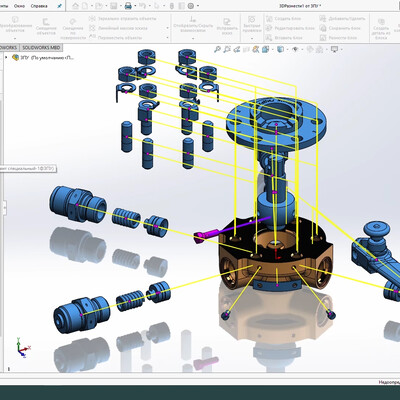Click Zoom to Area icon
400x400 pixels.
pyautogui.click(x=227, y=50)
